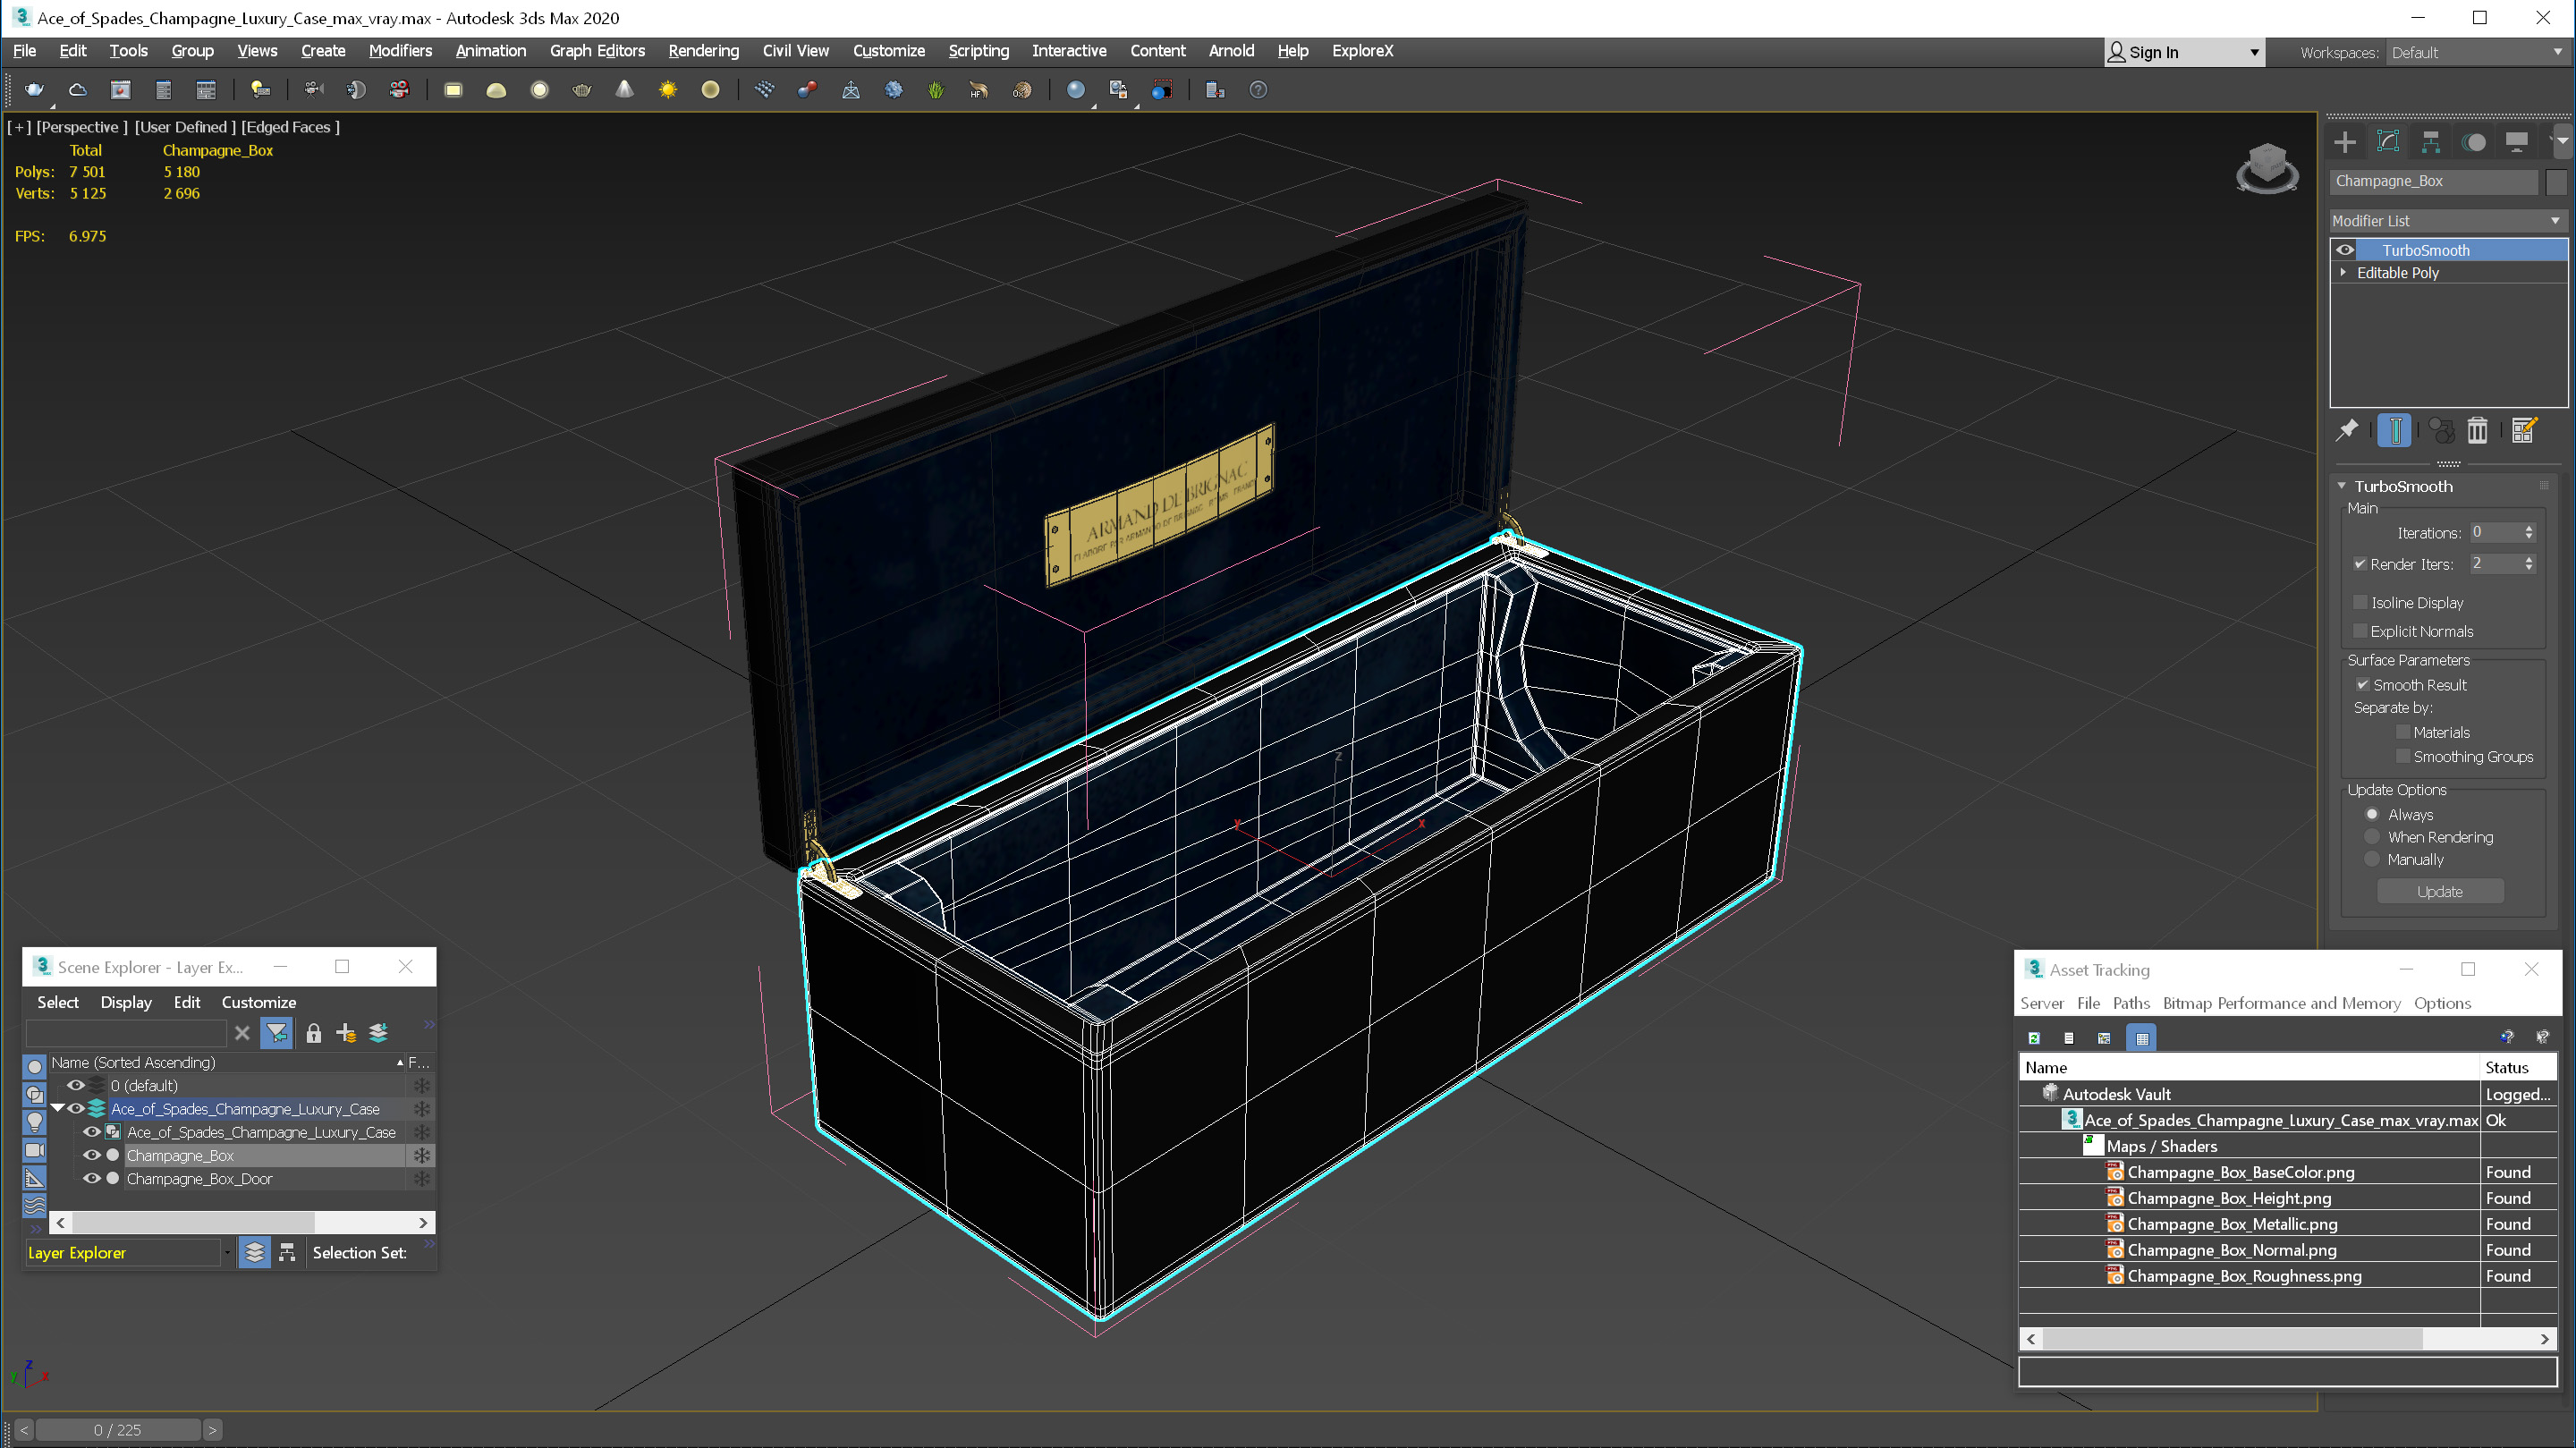Collapse the TurboSmooth rollout

point(2341,486)
